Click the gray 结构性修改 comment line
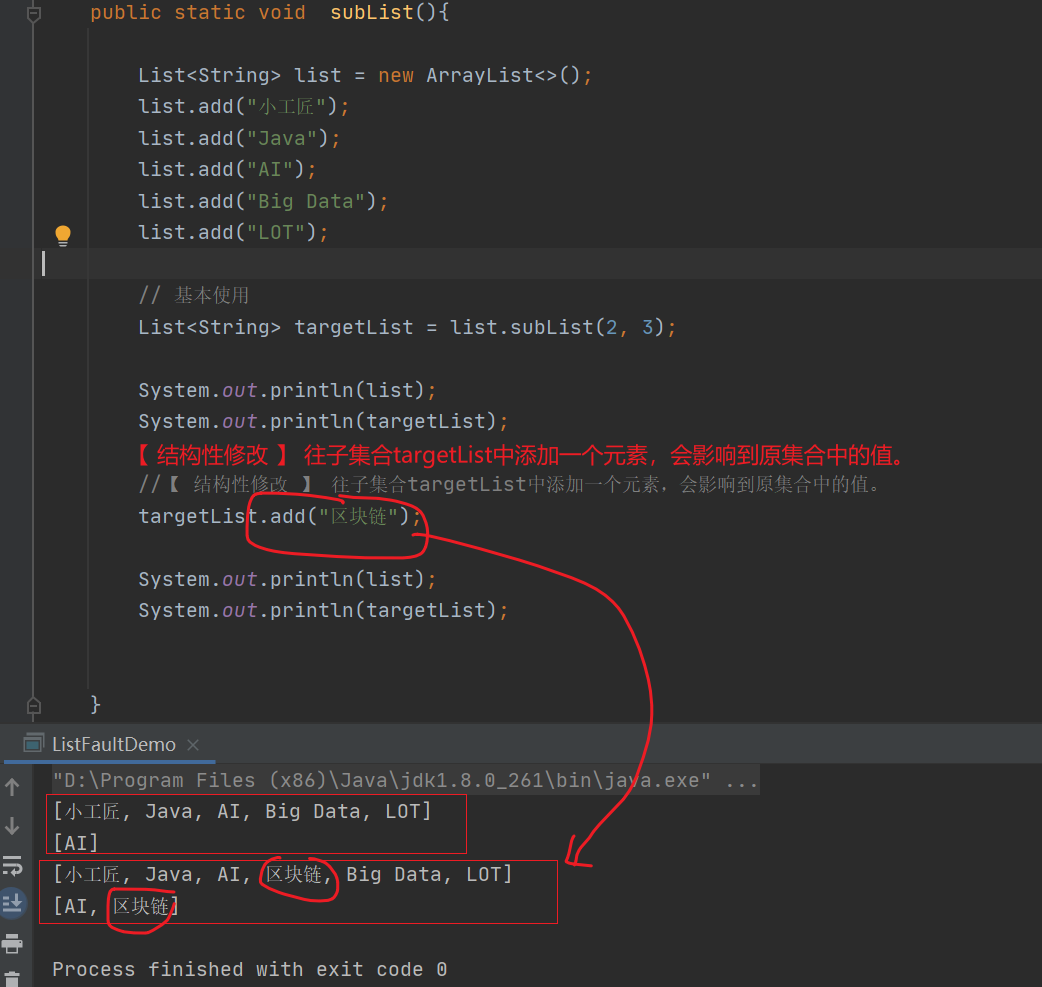Viewport: 1042px width, 987px height. 509,485
